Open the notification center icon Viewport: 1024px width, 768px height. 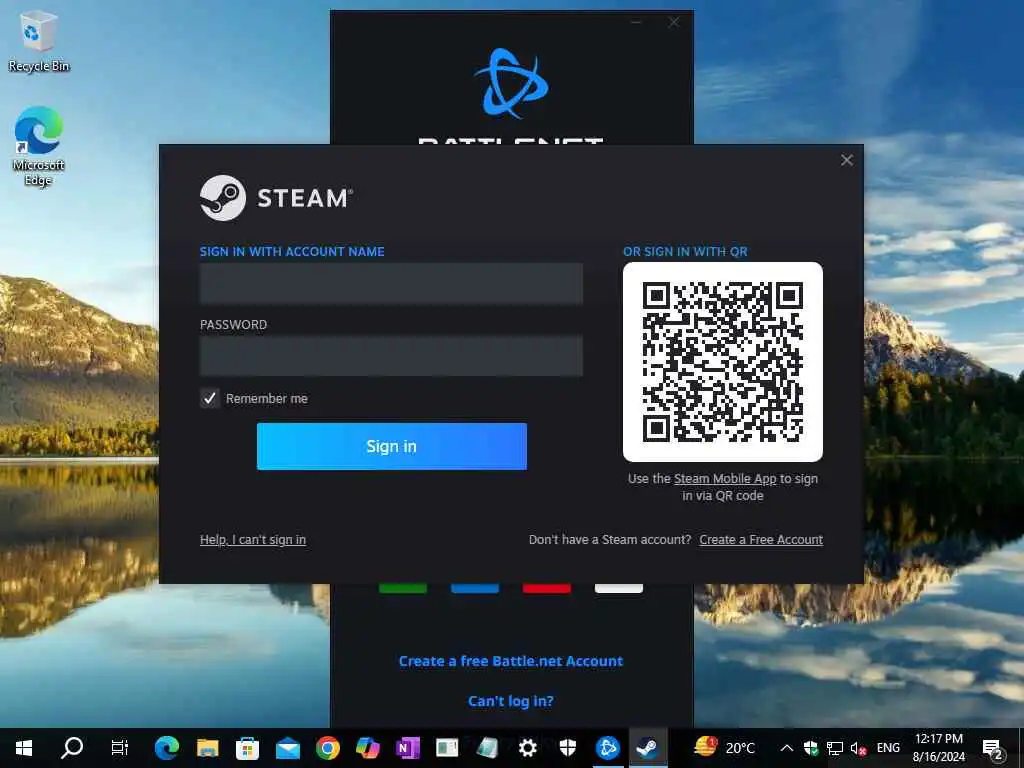993,748
